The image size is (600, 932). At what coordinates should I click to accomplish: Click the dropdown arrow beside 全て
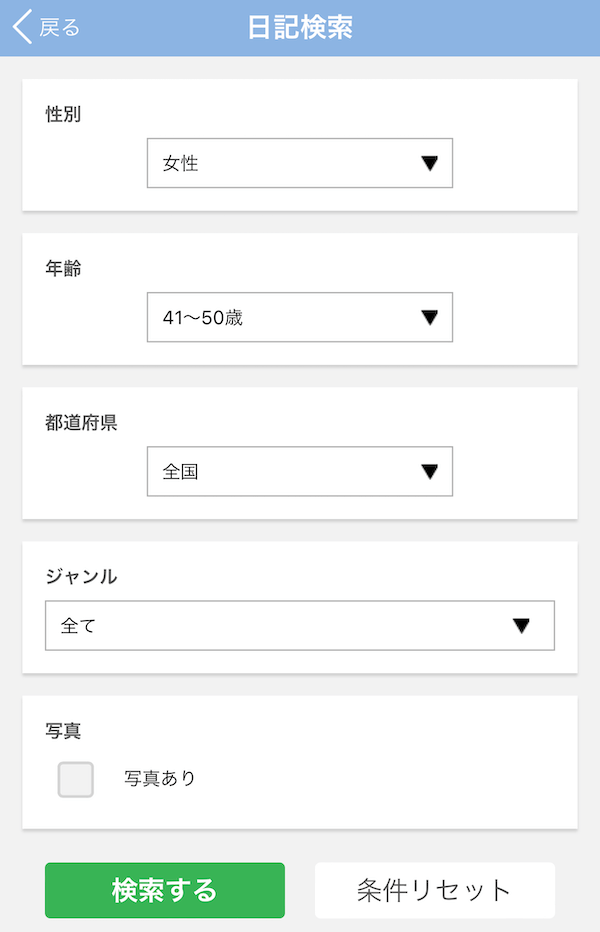pos(521,625)
